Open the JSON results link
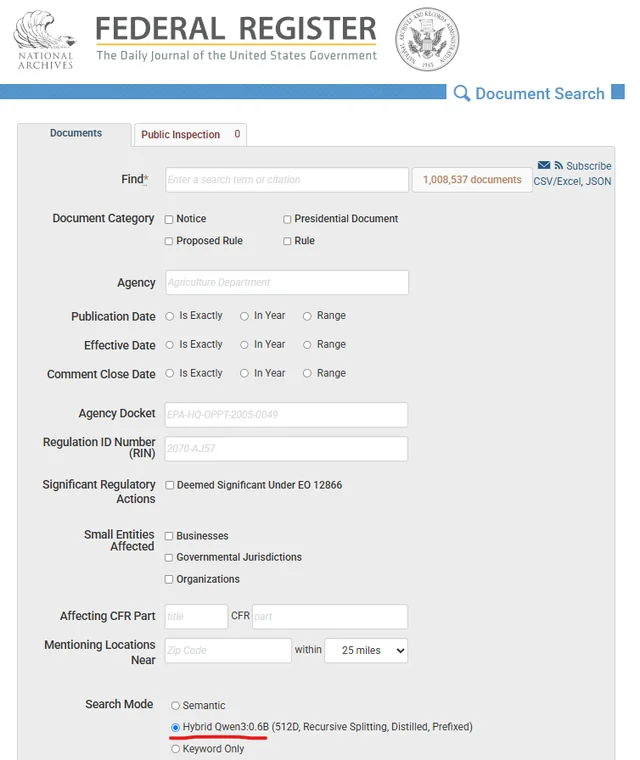 [598, 181]
